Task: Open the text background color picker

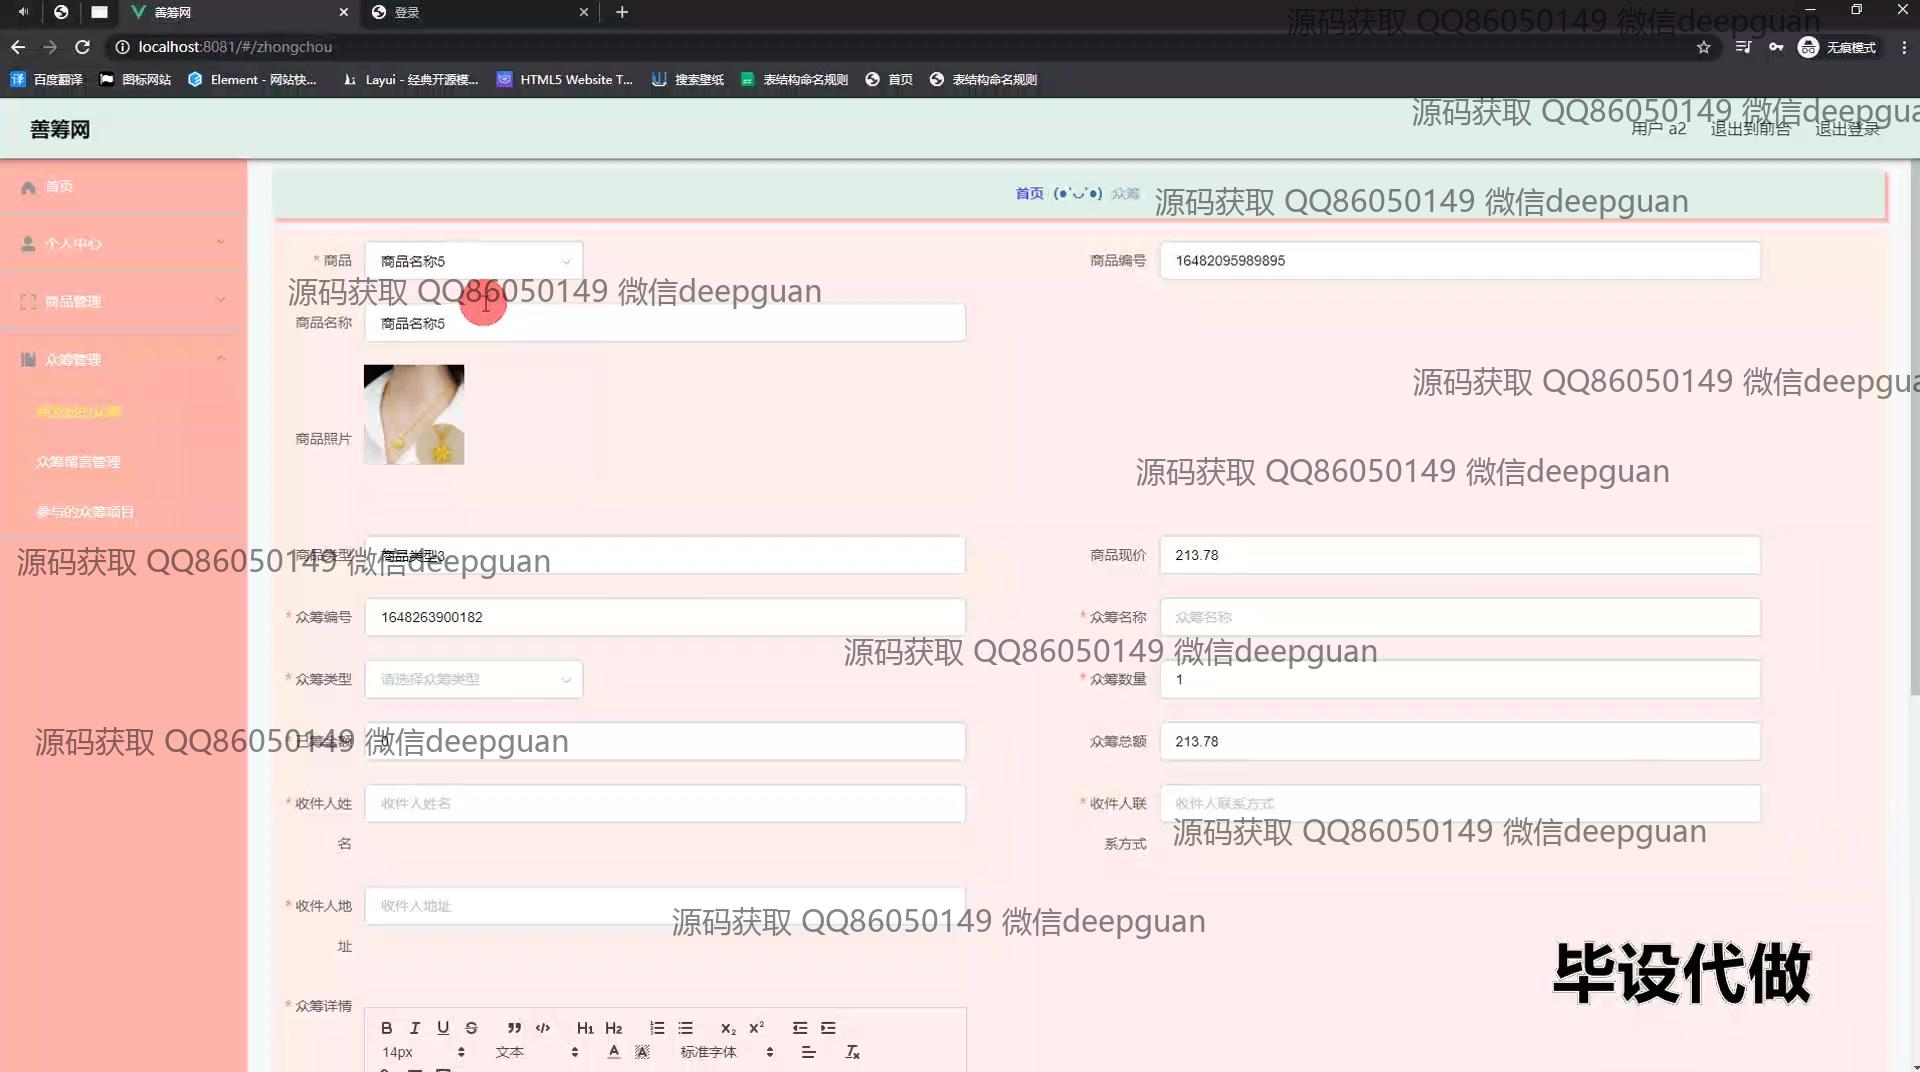Action: tap(642, 1052)
